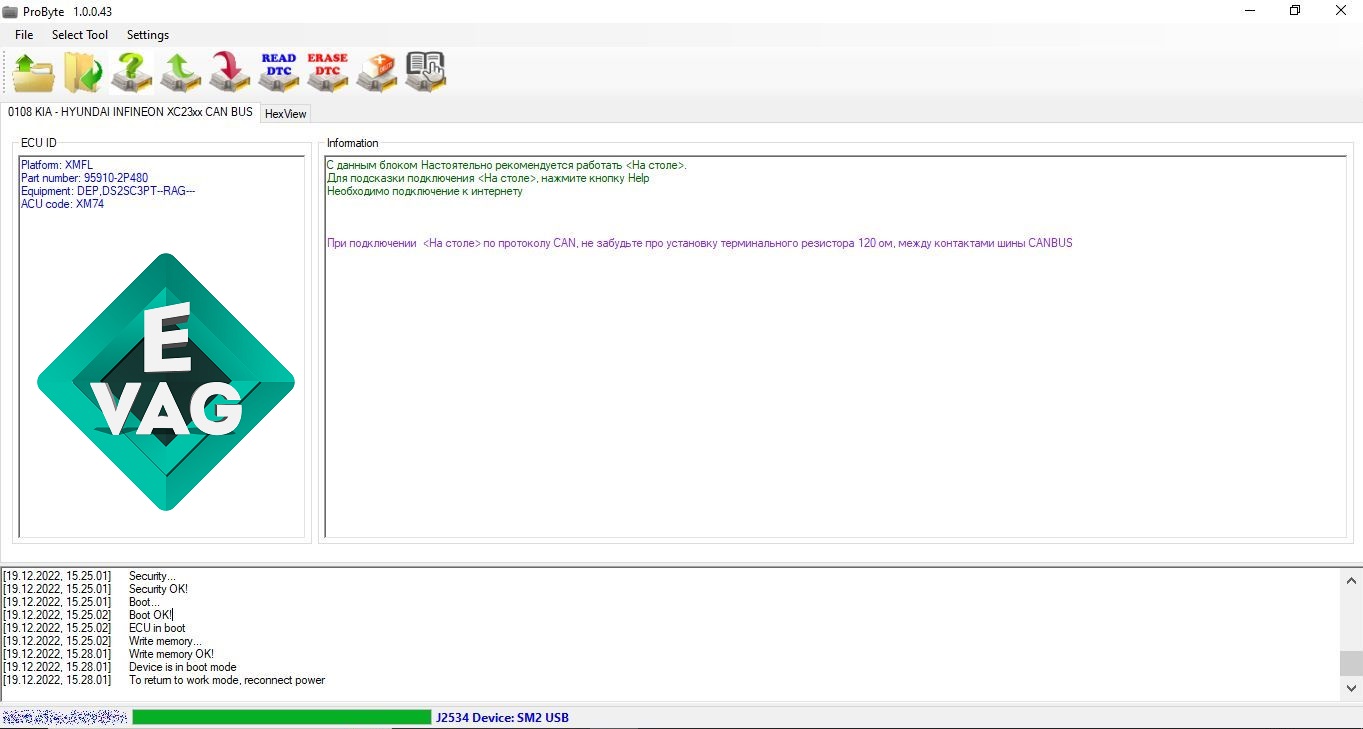Image resolution: width=1363 pixels, height=729 pixels.
Task: Minimize the ProByte window
Action: click(x=1249, y=11)
